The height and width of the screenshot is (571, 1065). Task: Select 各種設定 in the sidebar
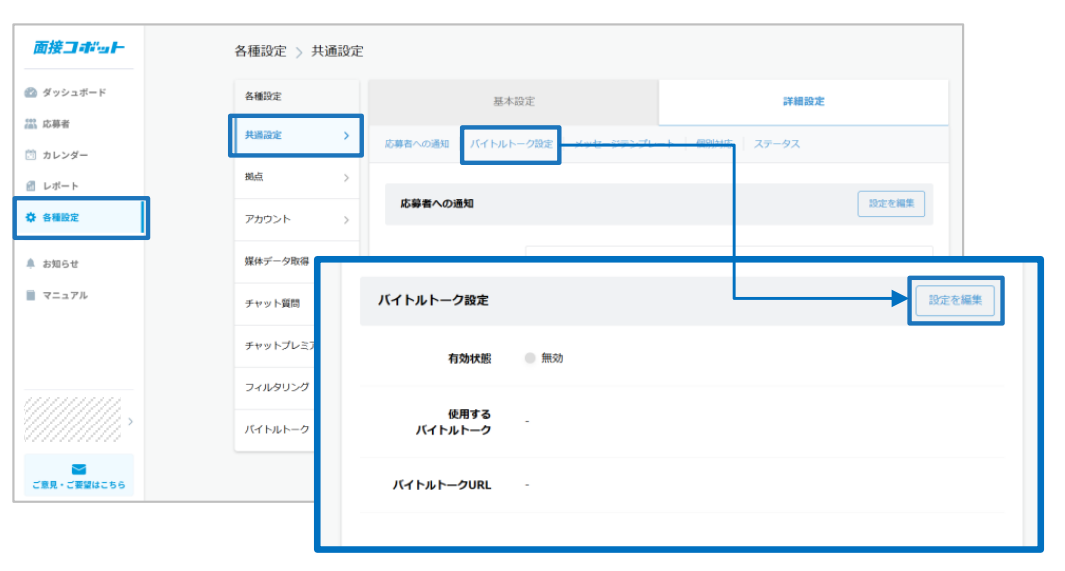coord(81,217)
